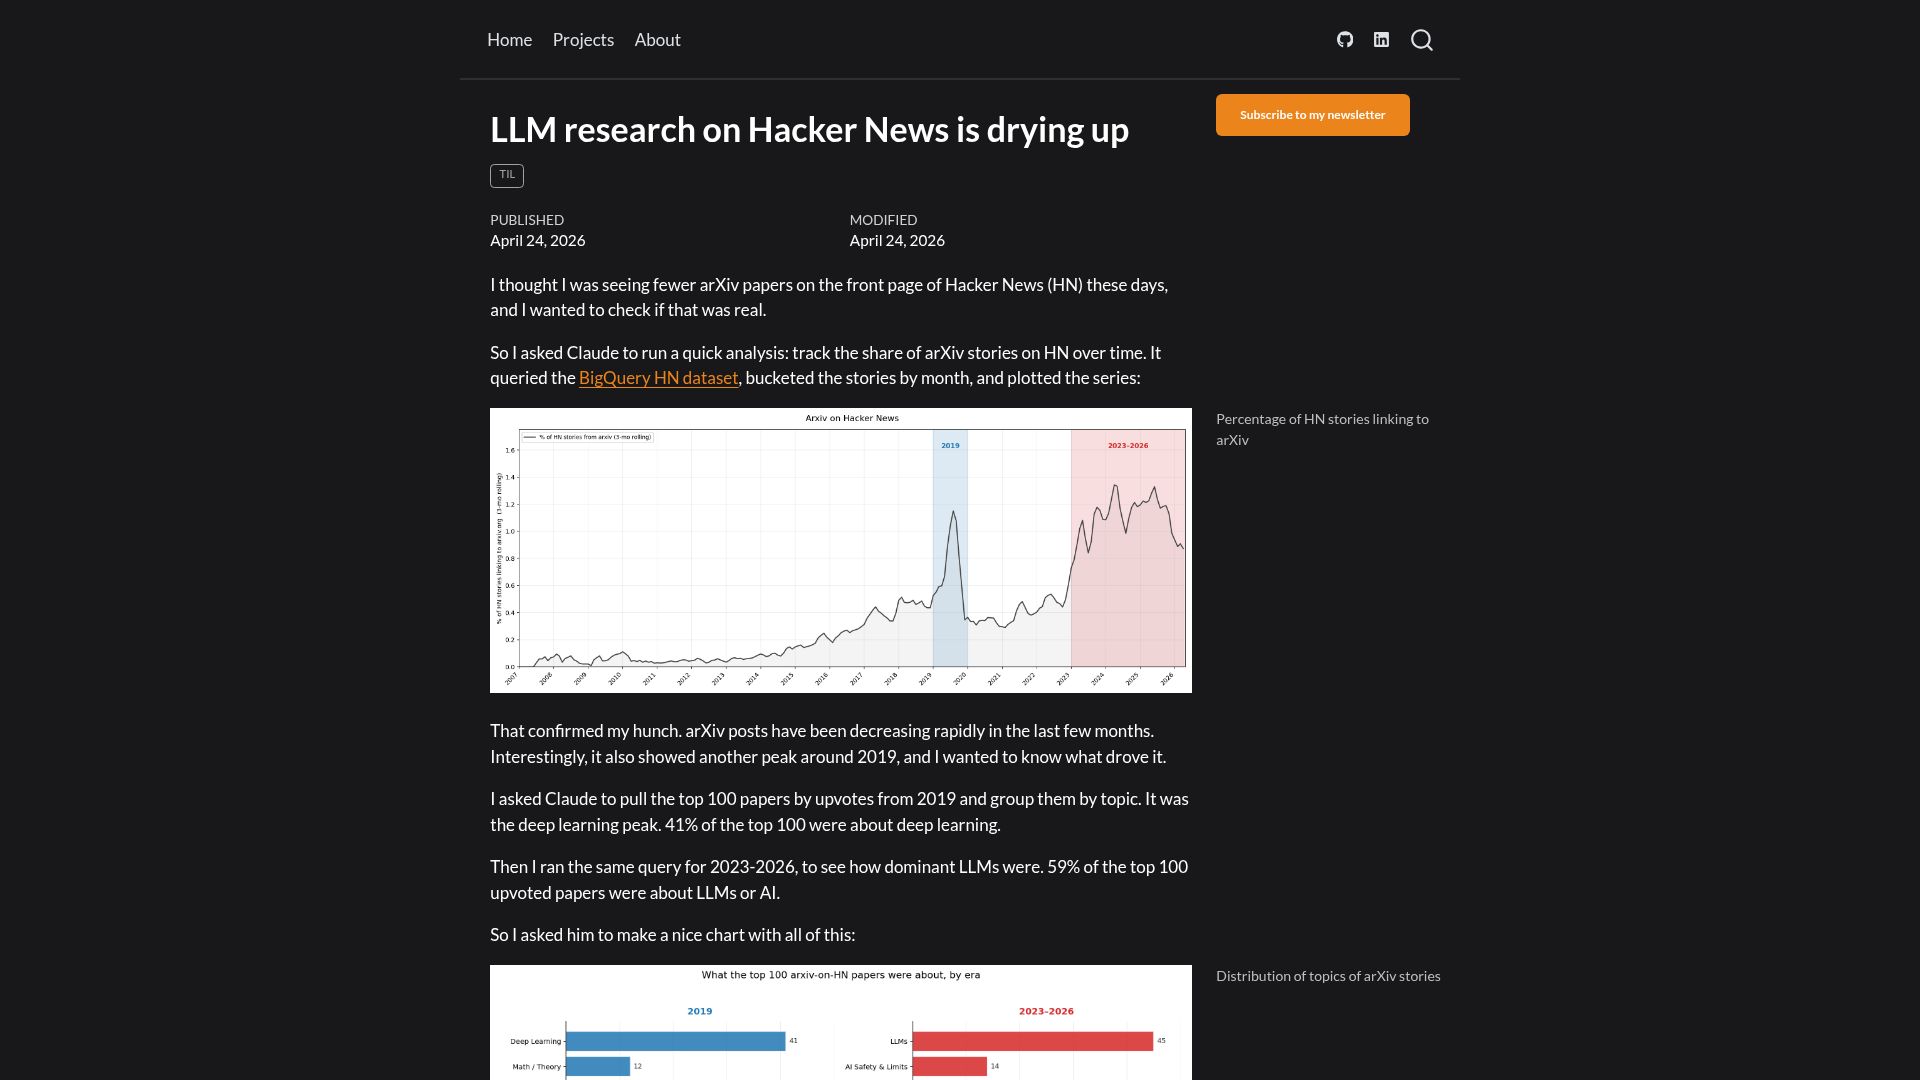Viewport: 1920px width, 1080px height.
Task: Open the Projects menu item
Action: [583, 40]
